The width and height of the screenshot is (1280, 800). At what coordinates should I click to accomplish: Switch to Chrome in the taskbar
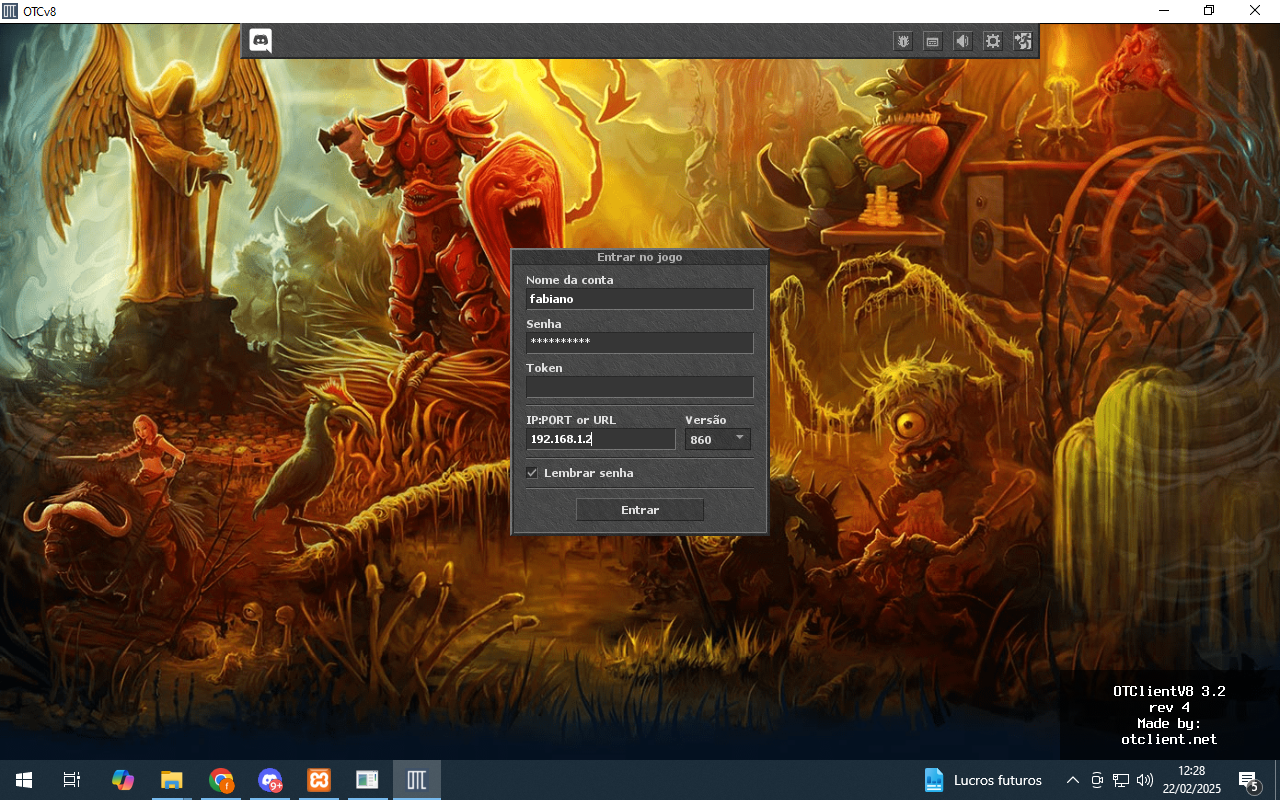point(221,780)
